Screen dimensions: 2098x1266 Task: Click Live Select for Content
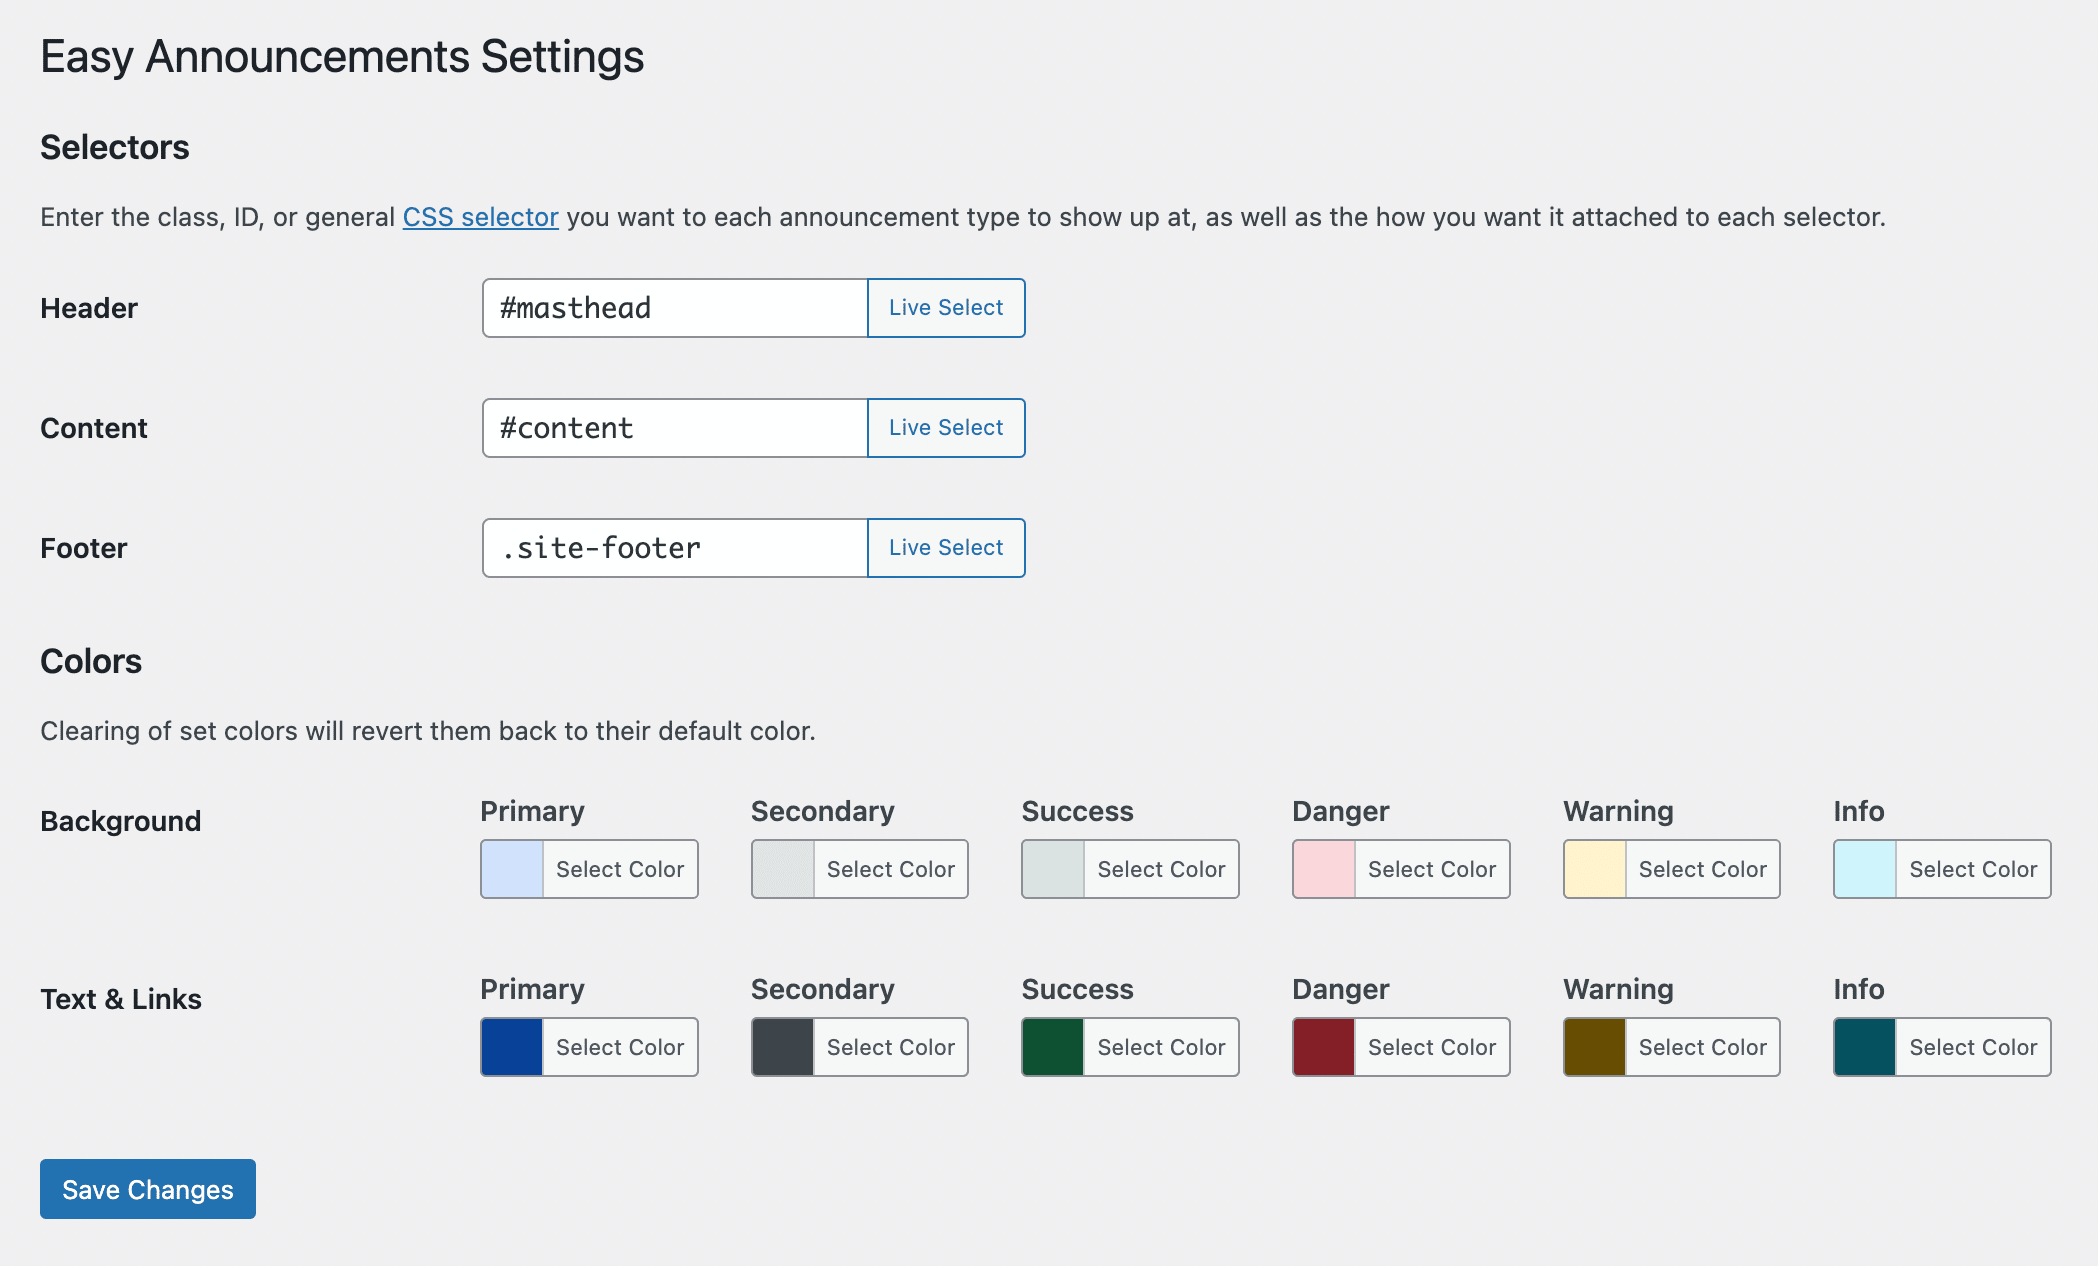point(946,428)
